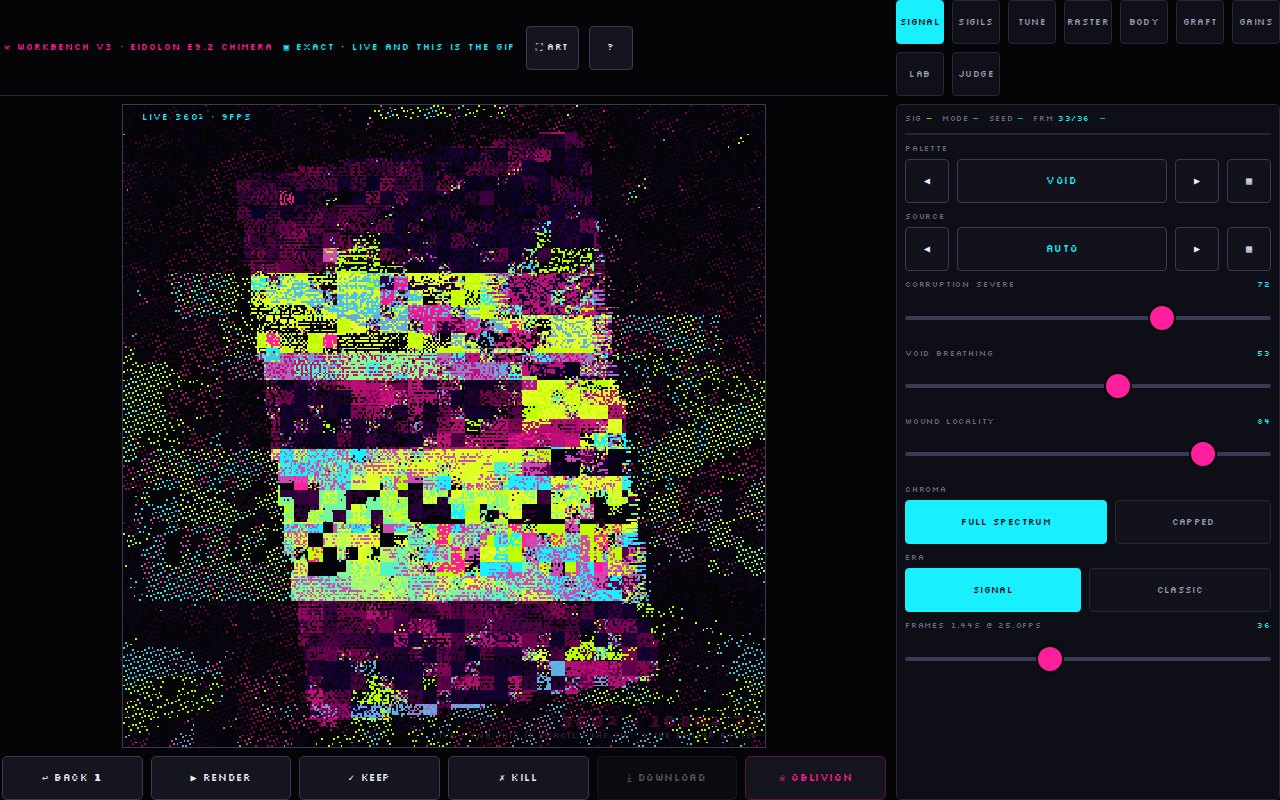Click the glitch art preview canvas
1280x800 pixels.
[444, 426]
